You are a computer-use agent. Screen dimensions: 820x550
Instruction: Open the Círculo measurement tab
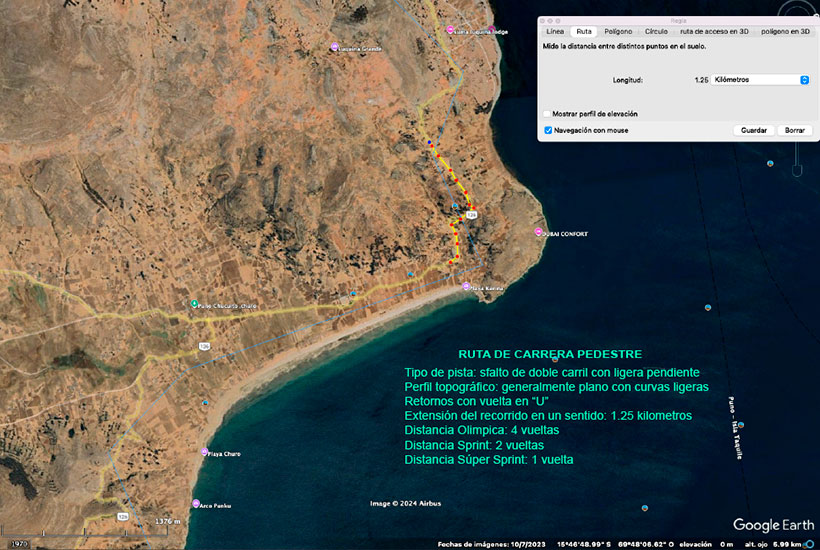point(656,32)
